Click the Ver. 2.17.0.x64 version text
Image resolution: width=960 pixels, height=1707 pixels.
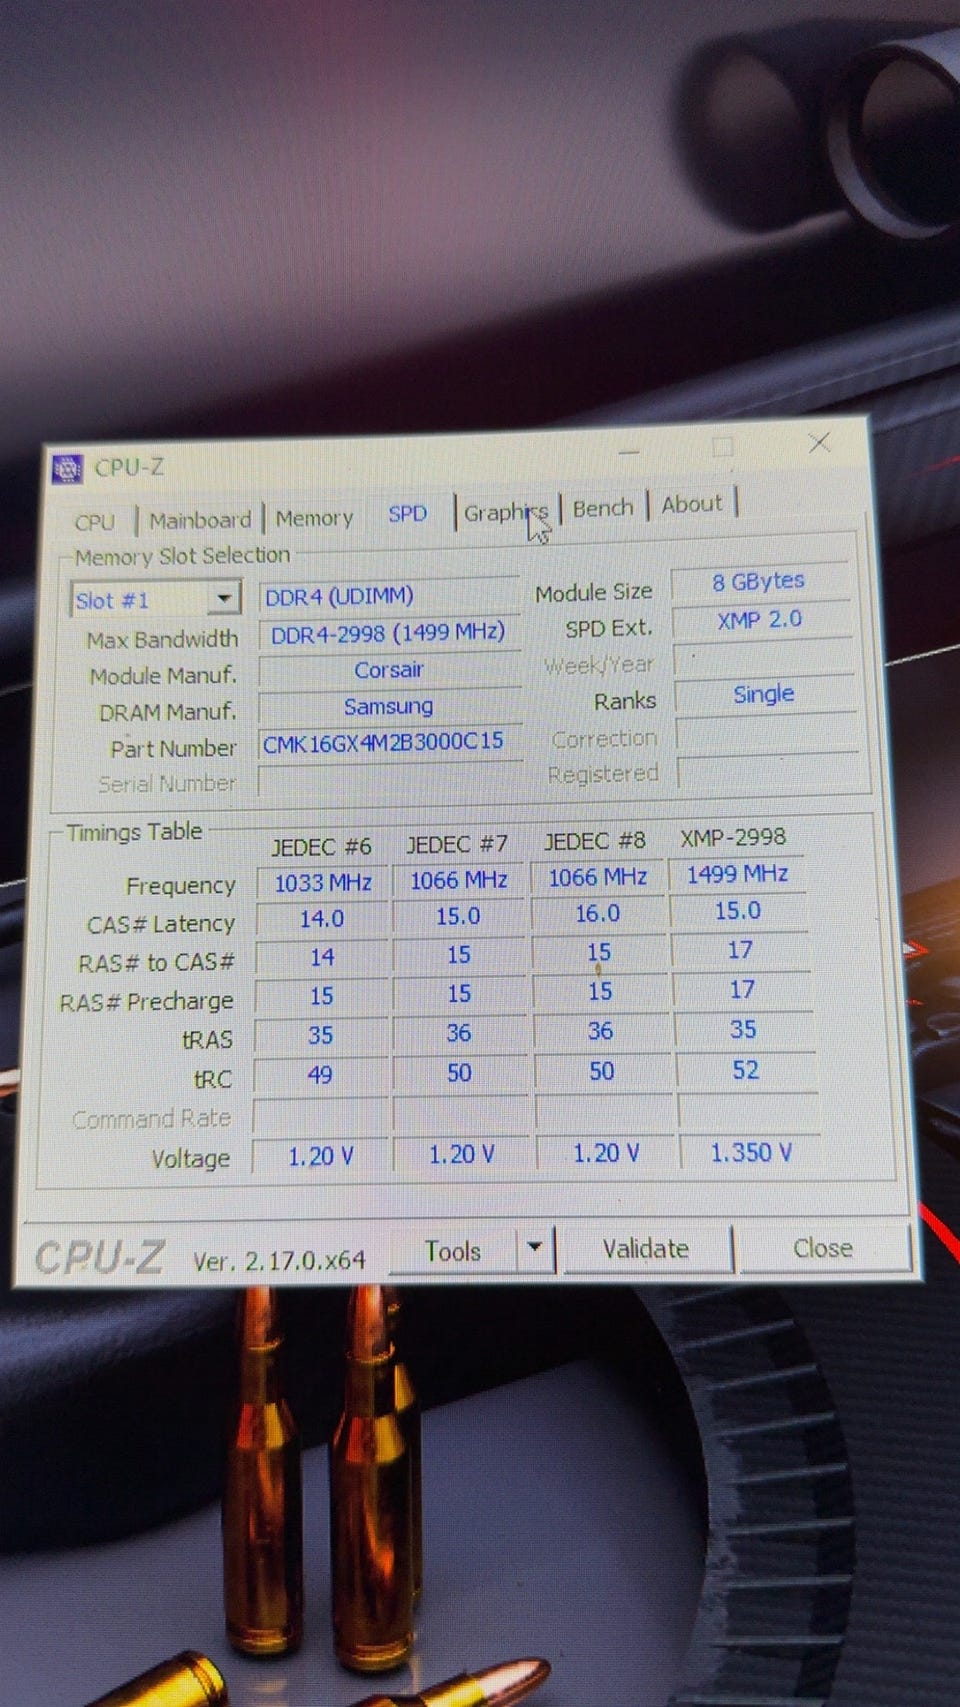(x=279, y=1261)
